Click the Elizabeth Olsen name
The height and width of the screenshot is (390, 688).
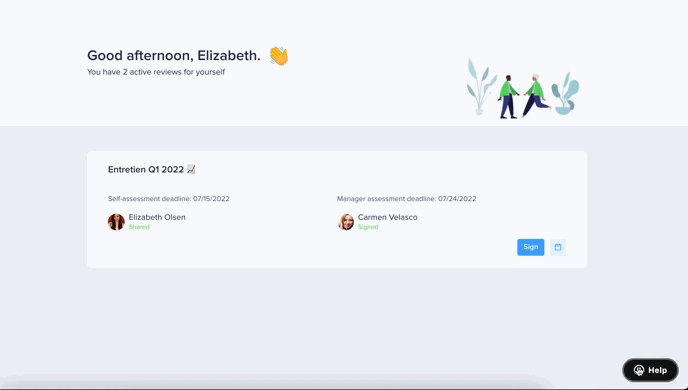(x=157, y=217)
